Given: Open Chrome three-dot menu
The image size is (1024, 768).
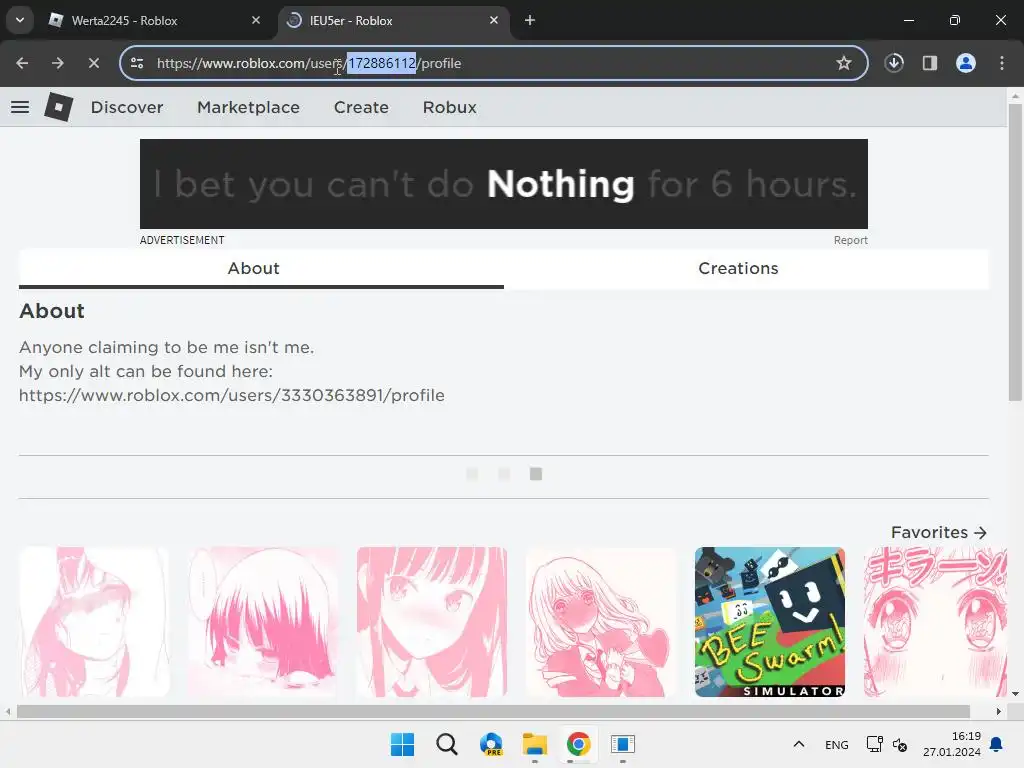Looking at the screenshot, I should pyautogui.click(x=1002, y=63).
